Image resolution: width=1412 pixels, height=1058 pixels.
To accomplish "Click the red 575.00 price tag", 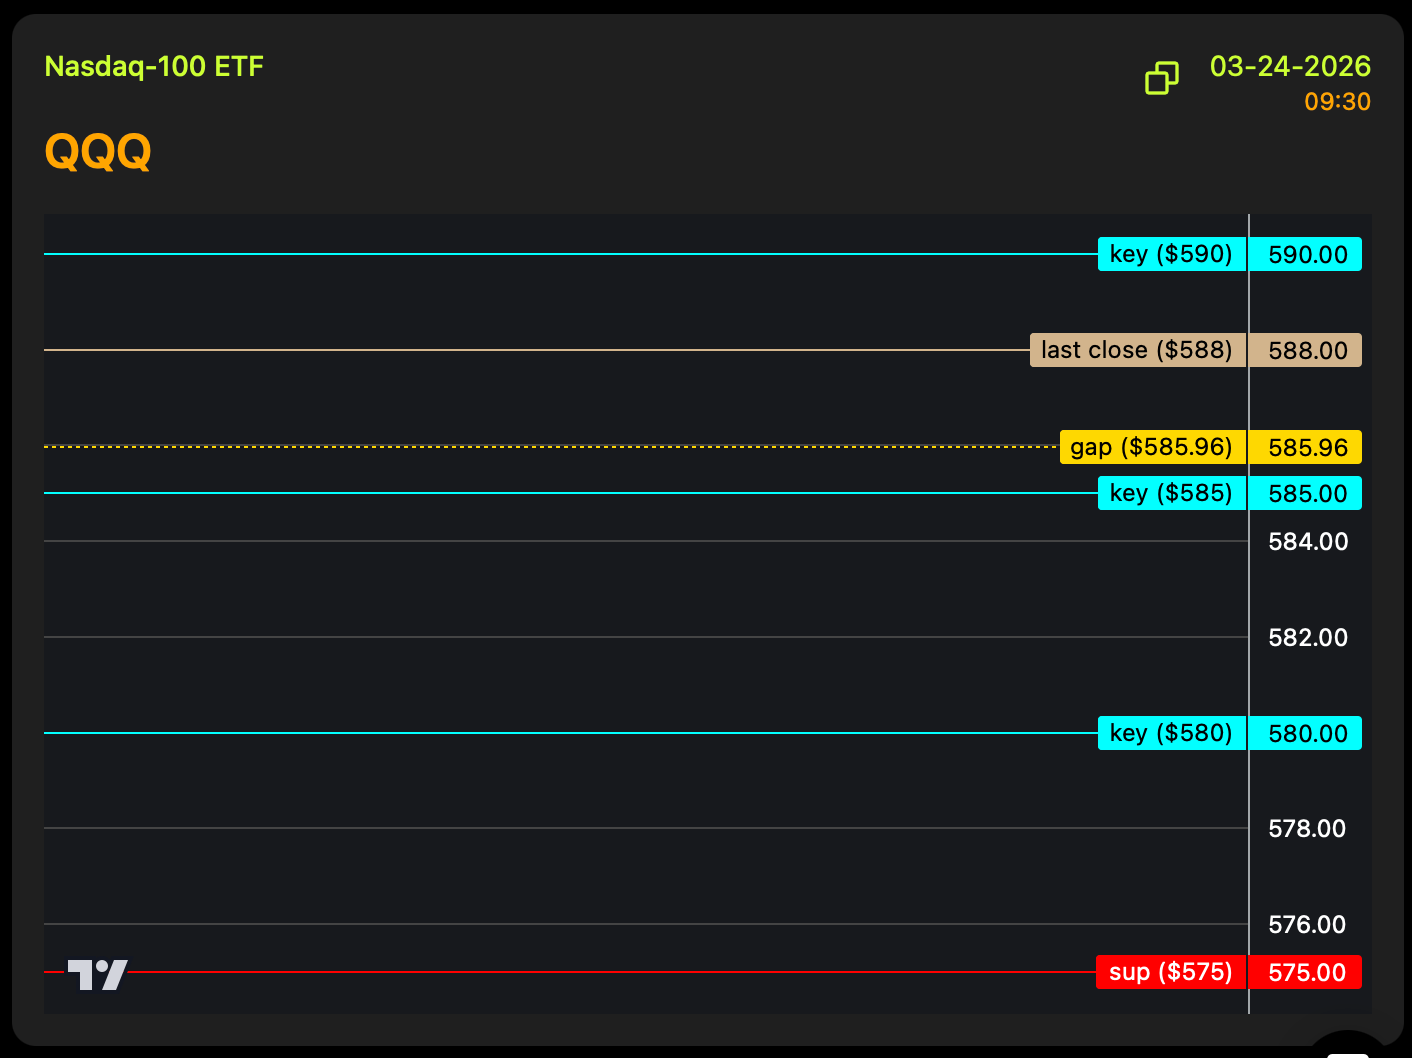I will pos(1306,973).
